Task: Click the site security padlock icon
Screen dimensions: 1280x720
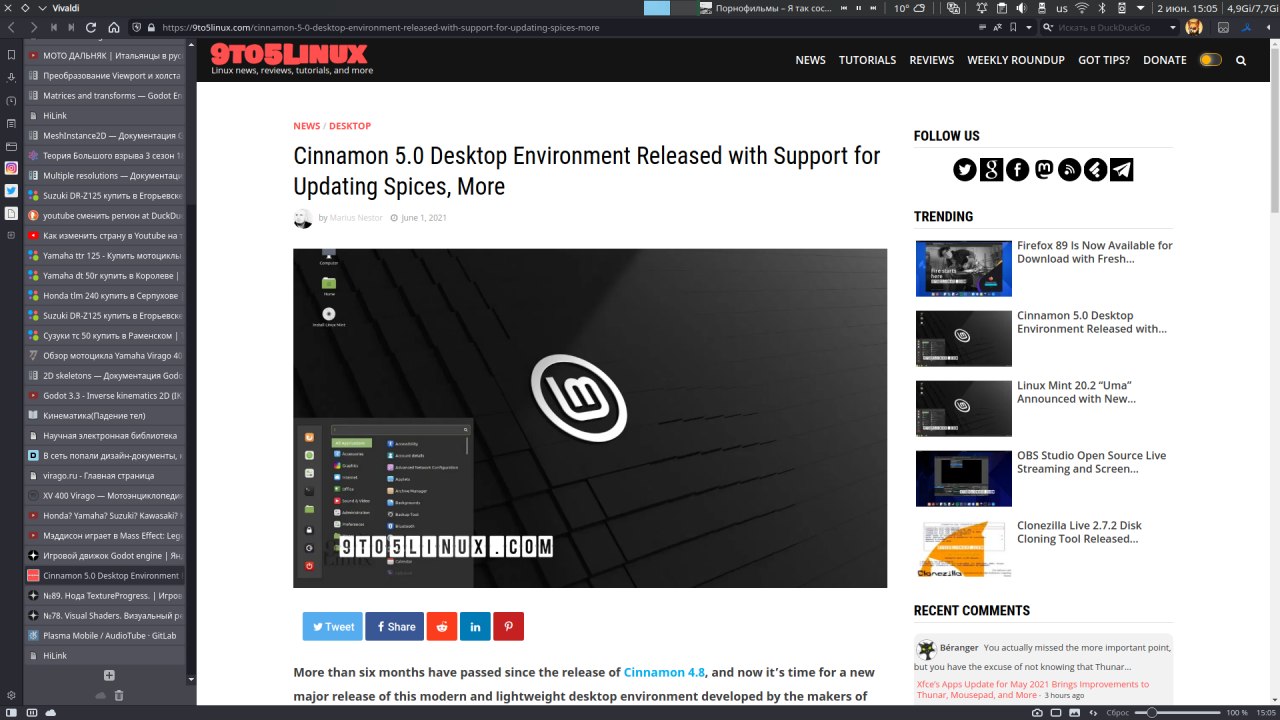Action: 151,28
